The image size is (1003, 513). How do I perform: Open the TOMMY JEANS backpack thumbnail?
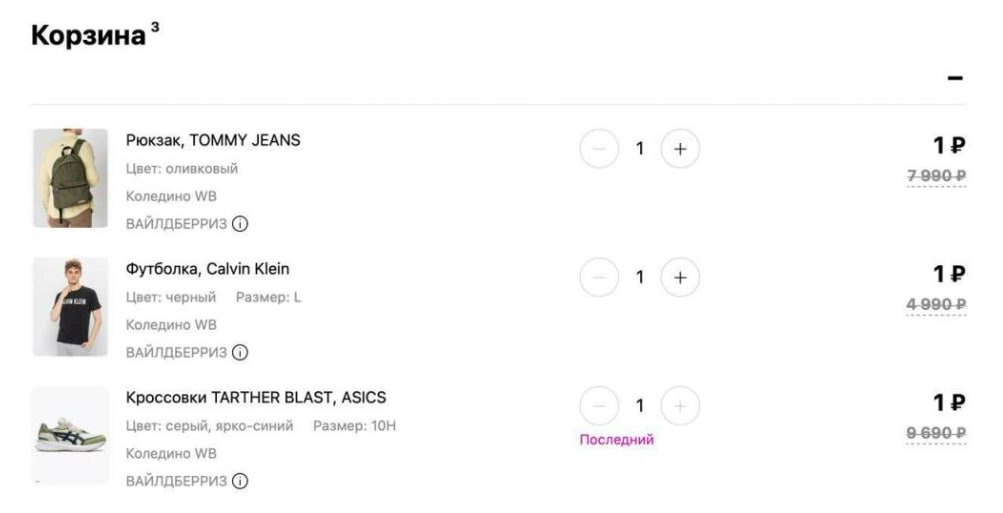click(x=70, y=178)
